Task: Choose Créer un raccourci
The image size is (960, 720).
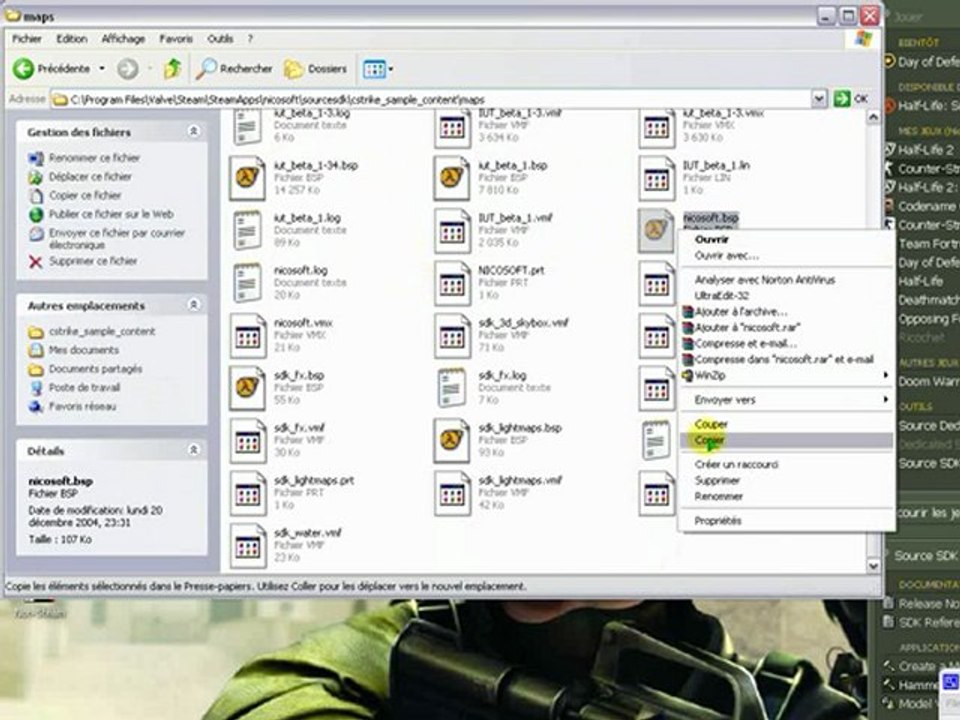Action: pos(786,465)
